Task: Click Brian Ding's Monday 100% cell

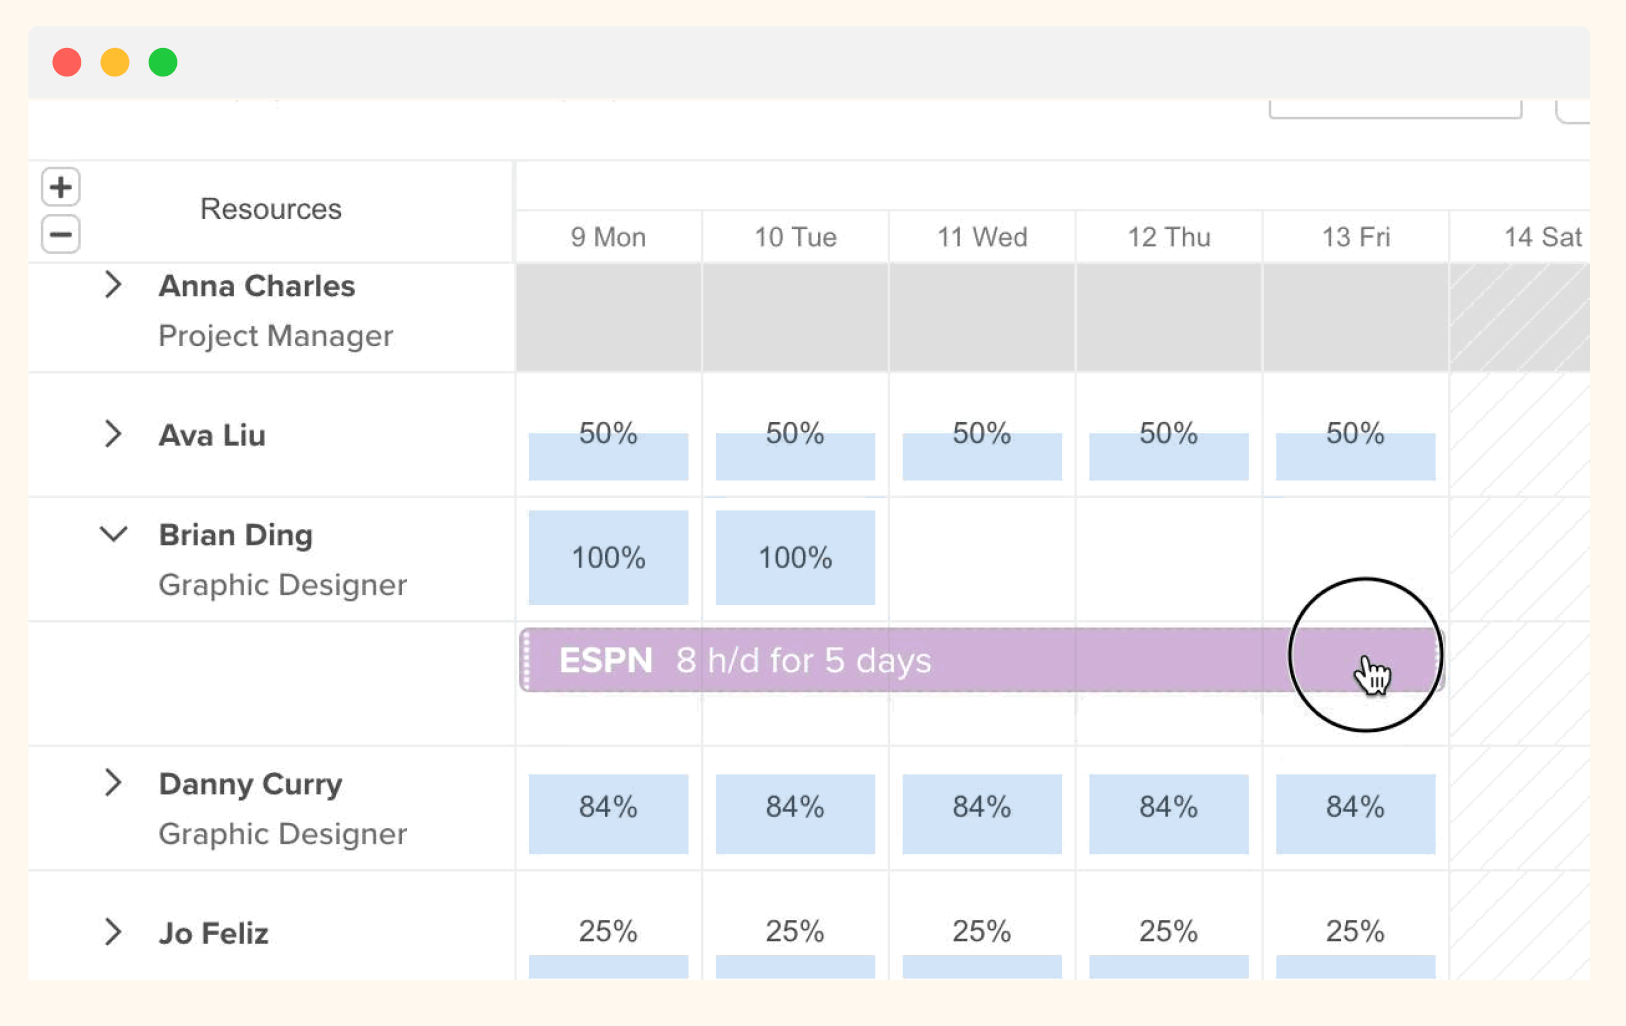Action: pyautogui.click(x=608, y=558)
